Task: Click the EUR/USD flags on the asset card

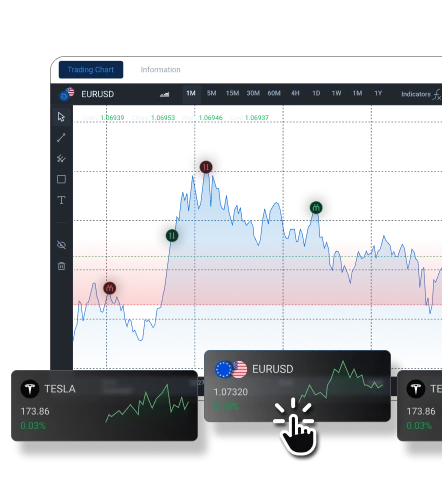Action: [x=231, y=369]
